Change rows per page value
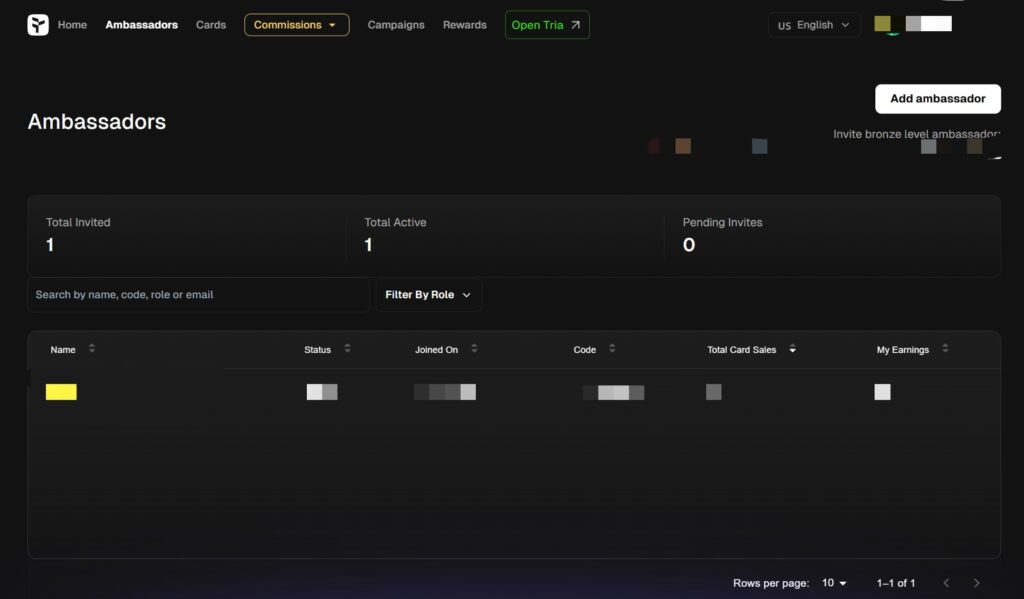 (834, 583)
